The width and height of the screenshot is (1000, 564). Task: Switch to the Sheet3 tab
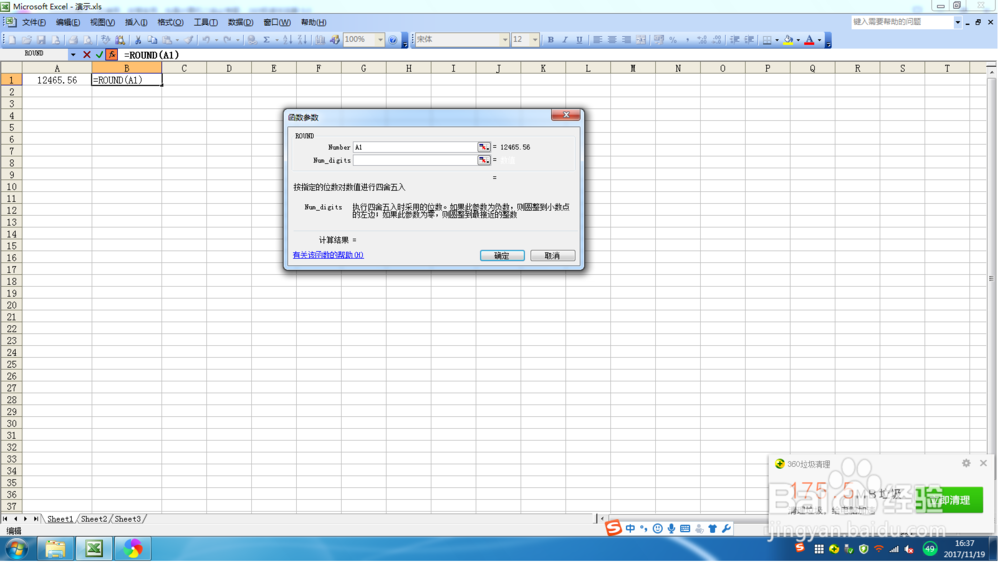(x=128, y=520)
